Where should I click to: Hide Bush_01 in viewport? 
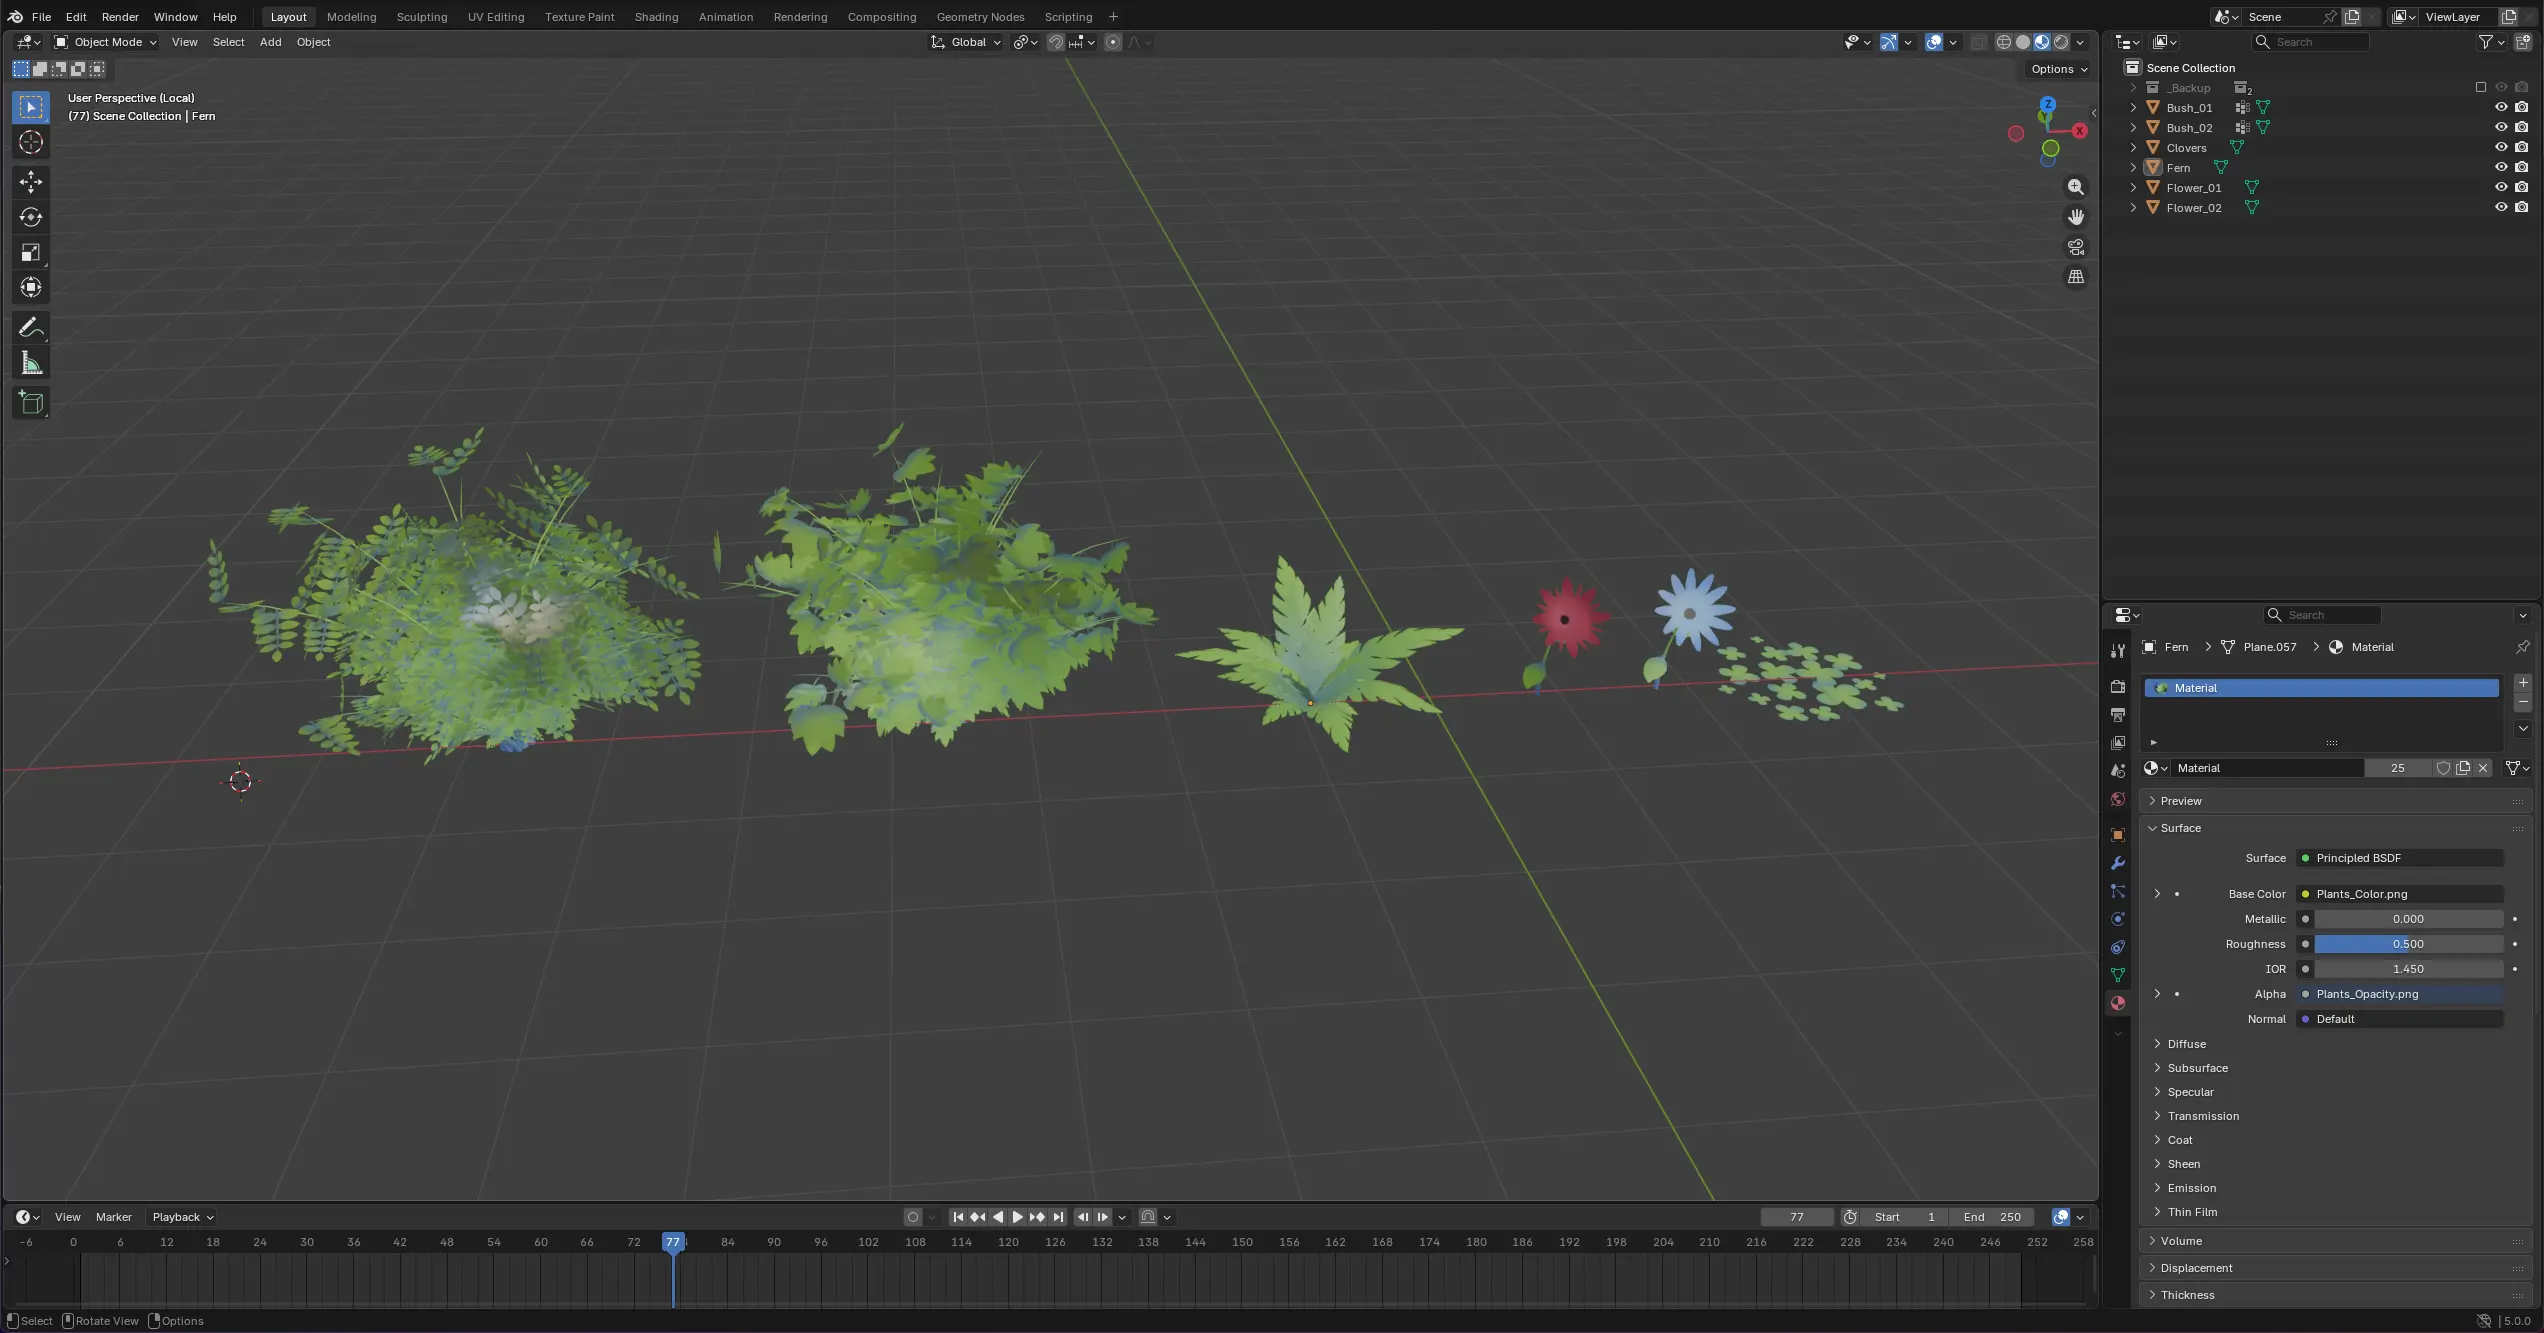2501,107
